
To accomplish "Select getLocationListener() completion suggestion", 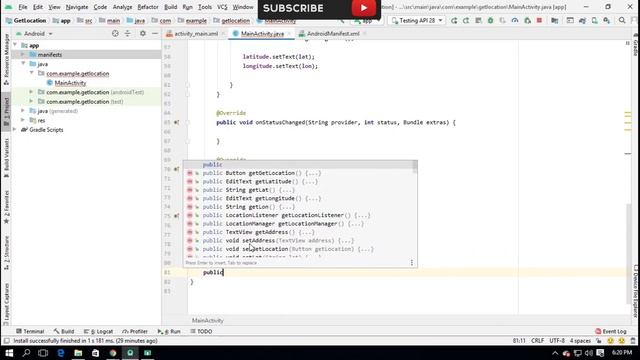I will [x=300, y=215].
